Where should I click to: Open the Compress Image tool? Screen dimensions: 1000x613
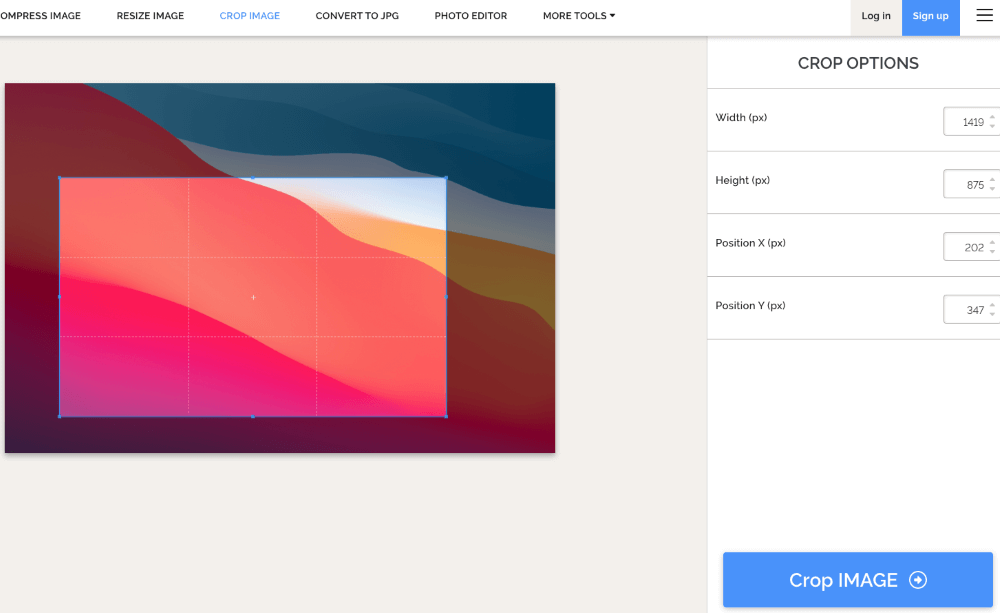point(40,15)
